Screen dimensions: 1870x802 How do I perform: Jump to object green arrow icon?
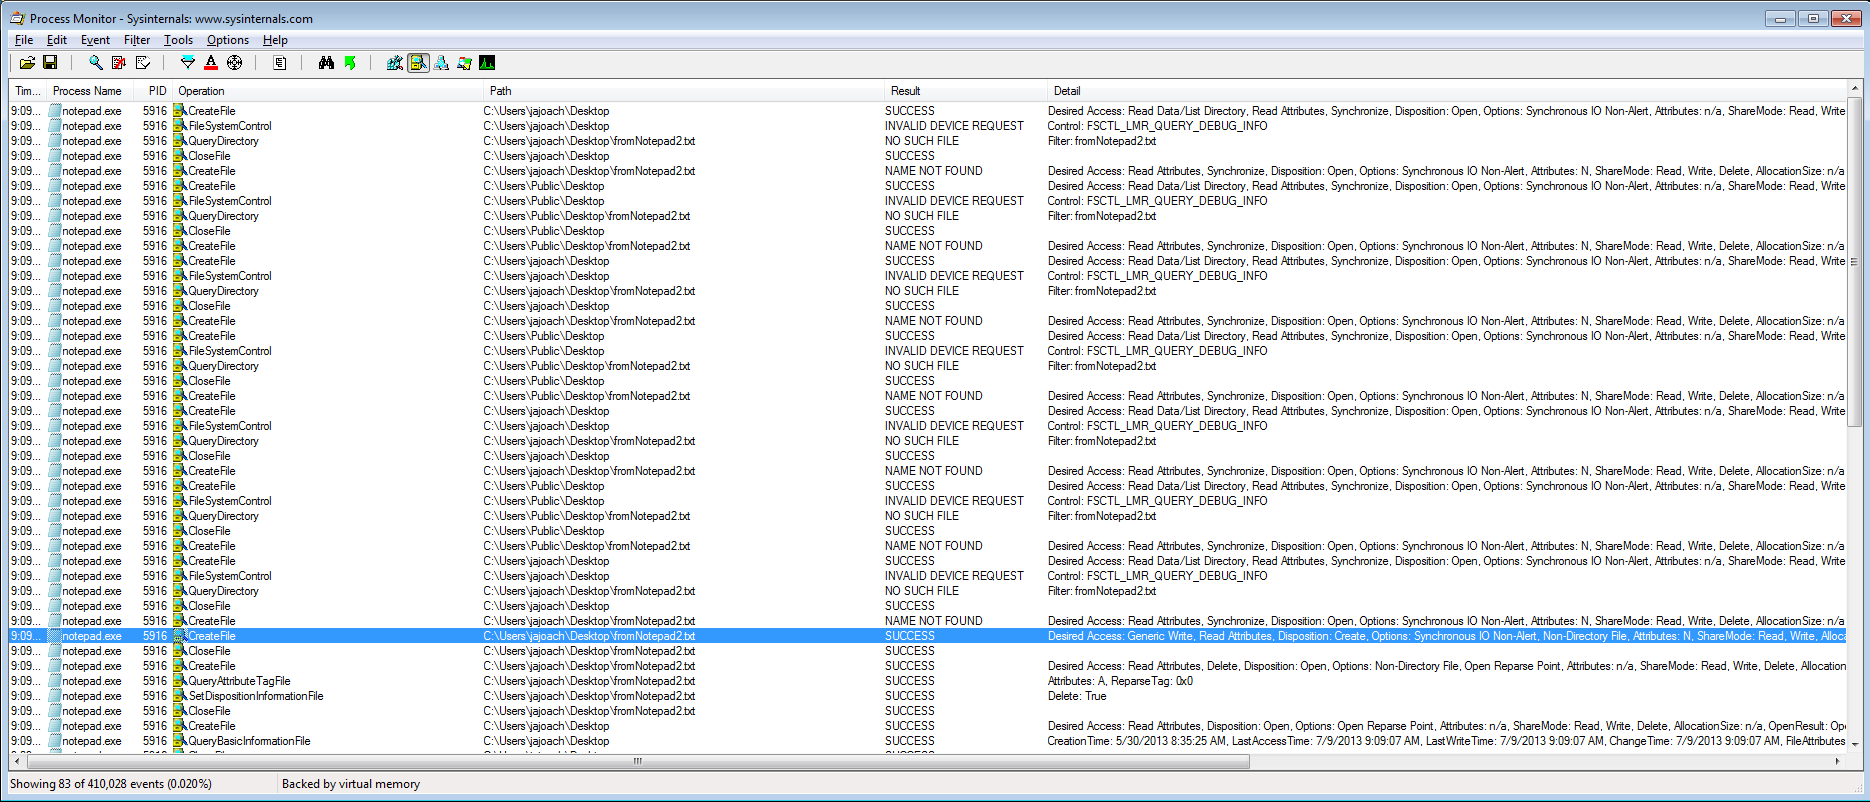350,63
